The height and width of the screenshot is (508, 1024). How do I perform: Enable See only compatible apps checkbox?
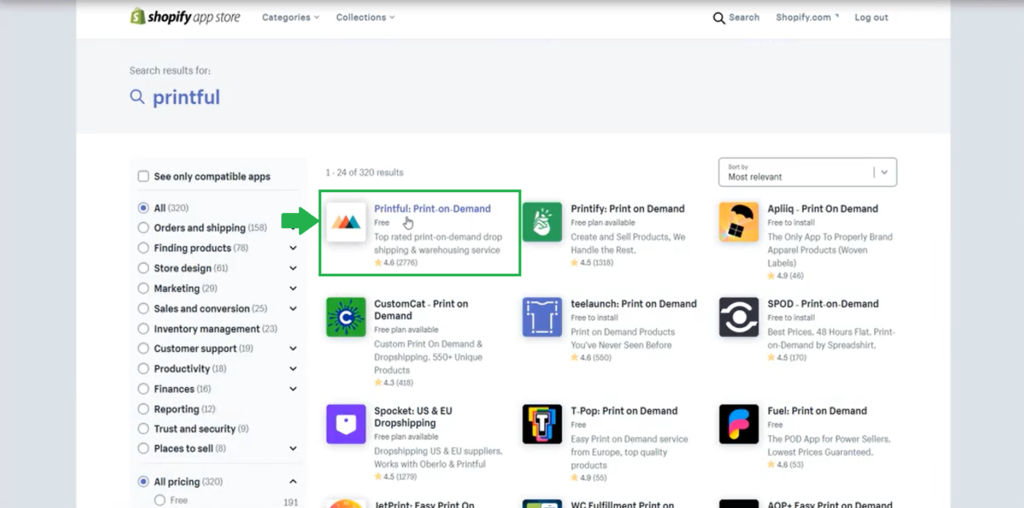pos(143,176)
